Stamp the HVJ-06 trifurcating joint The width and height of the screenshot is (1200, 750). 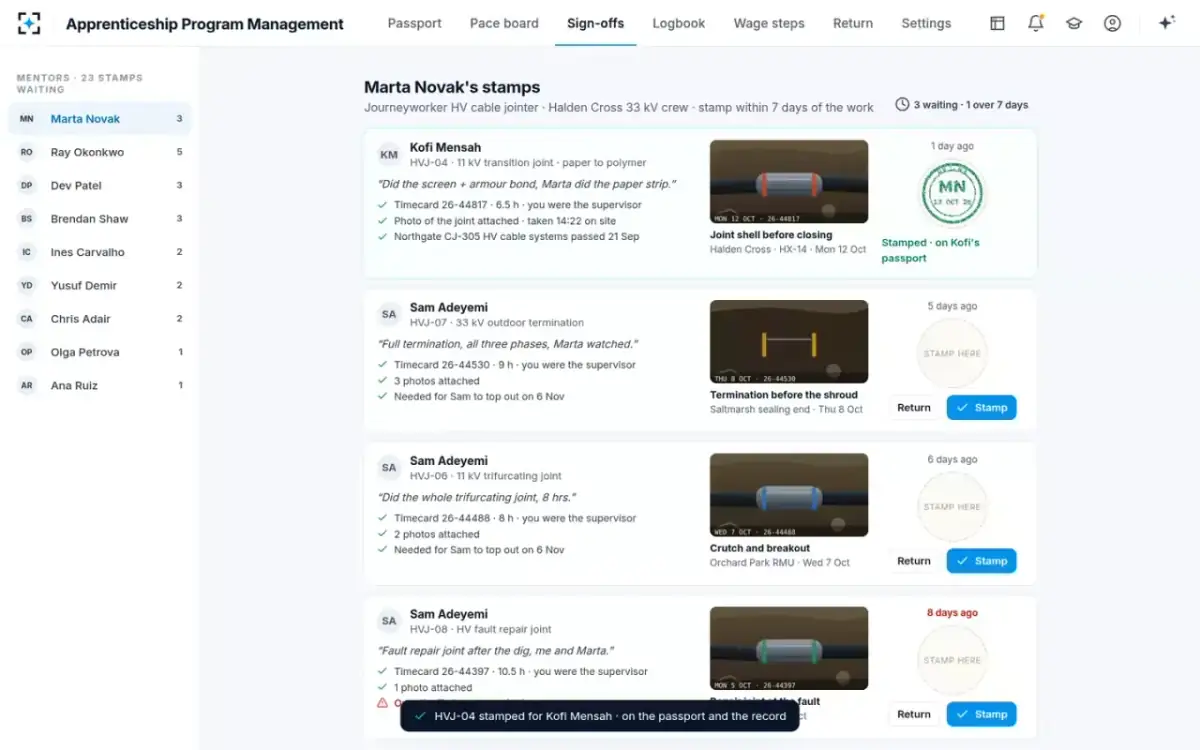tap(982, 561)
